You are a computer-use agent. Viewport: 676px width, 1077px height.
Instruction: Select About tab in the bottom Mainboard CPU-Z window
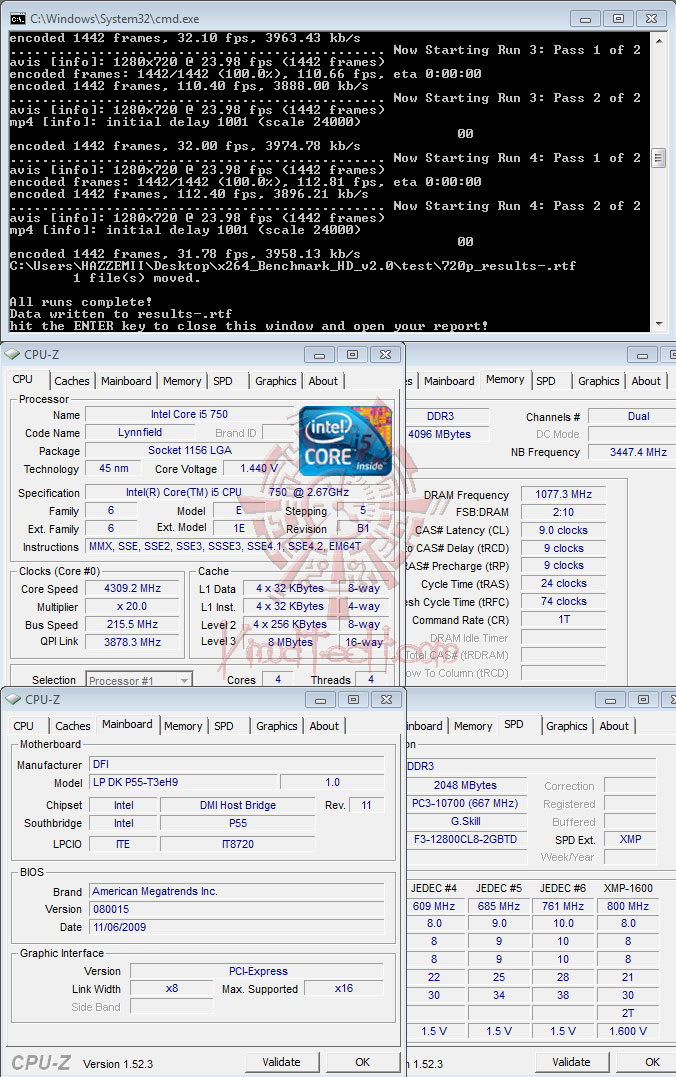click(x=324, y=726)
